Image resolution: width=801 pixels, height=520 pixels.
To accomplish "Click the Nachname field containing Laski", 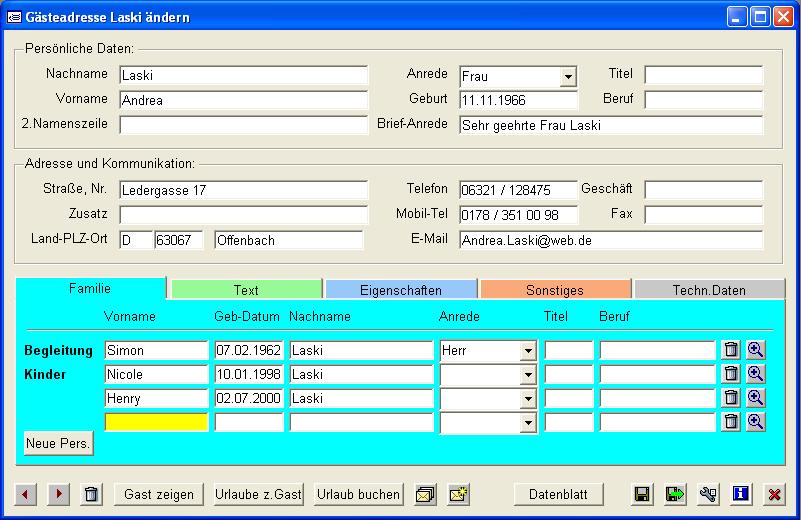I will pyautogui.click(x=244, y=75).
